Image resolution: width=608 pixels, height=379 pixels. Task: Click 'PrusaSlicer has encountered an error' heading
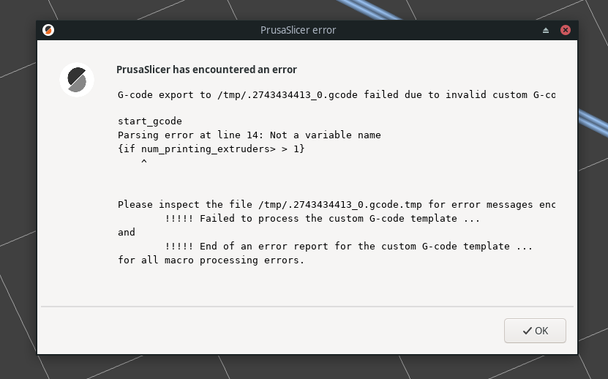[207, 69]
